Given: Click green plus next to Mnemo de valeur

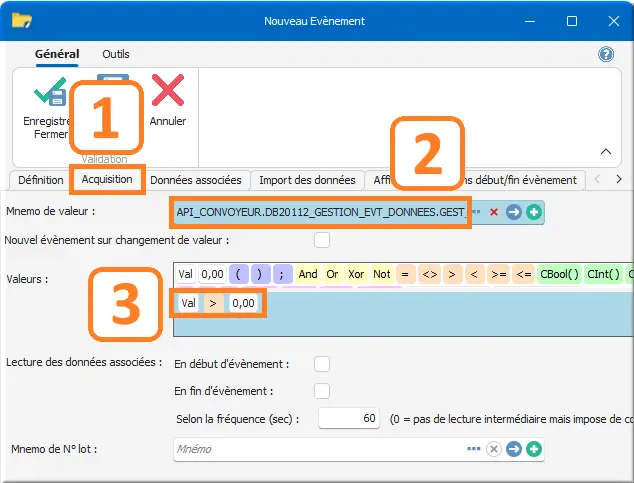Looking at the screenshot, I should point(534,212).
